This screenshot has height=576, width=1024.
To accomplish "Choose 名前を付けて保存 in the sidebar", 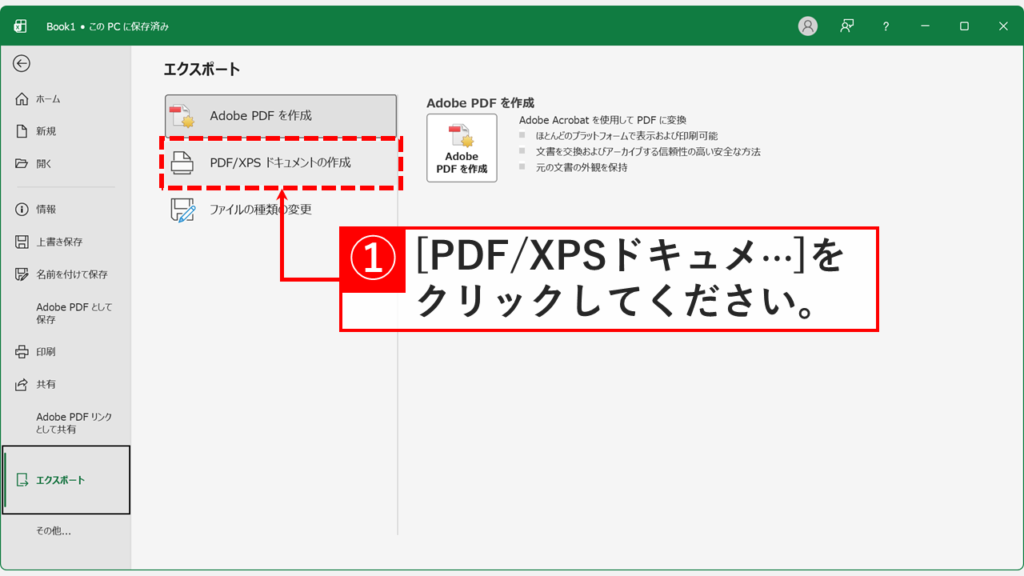I will click(x=65, y=274).
